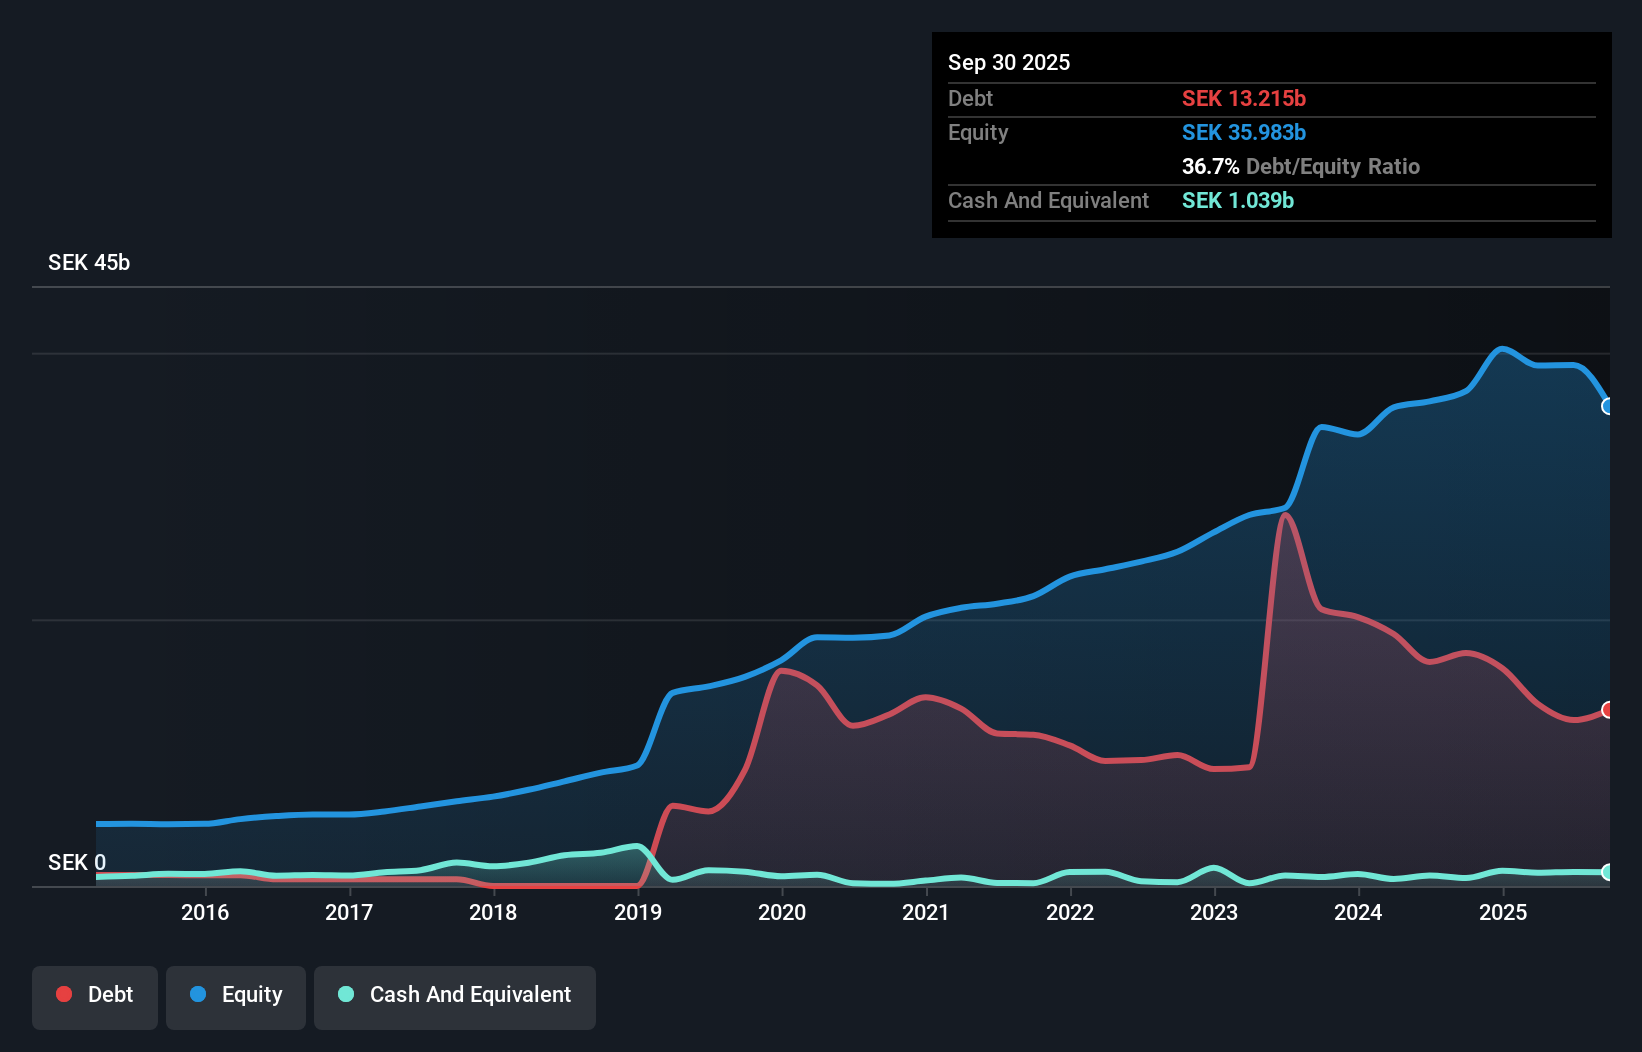This screenshot has width=1642, height=1052.
Task: Select the 2024 x-axis label
Action: (x=1358, y=912)
